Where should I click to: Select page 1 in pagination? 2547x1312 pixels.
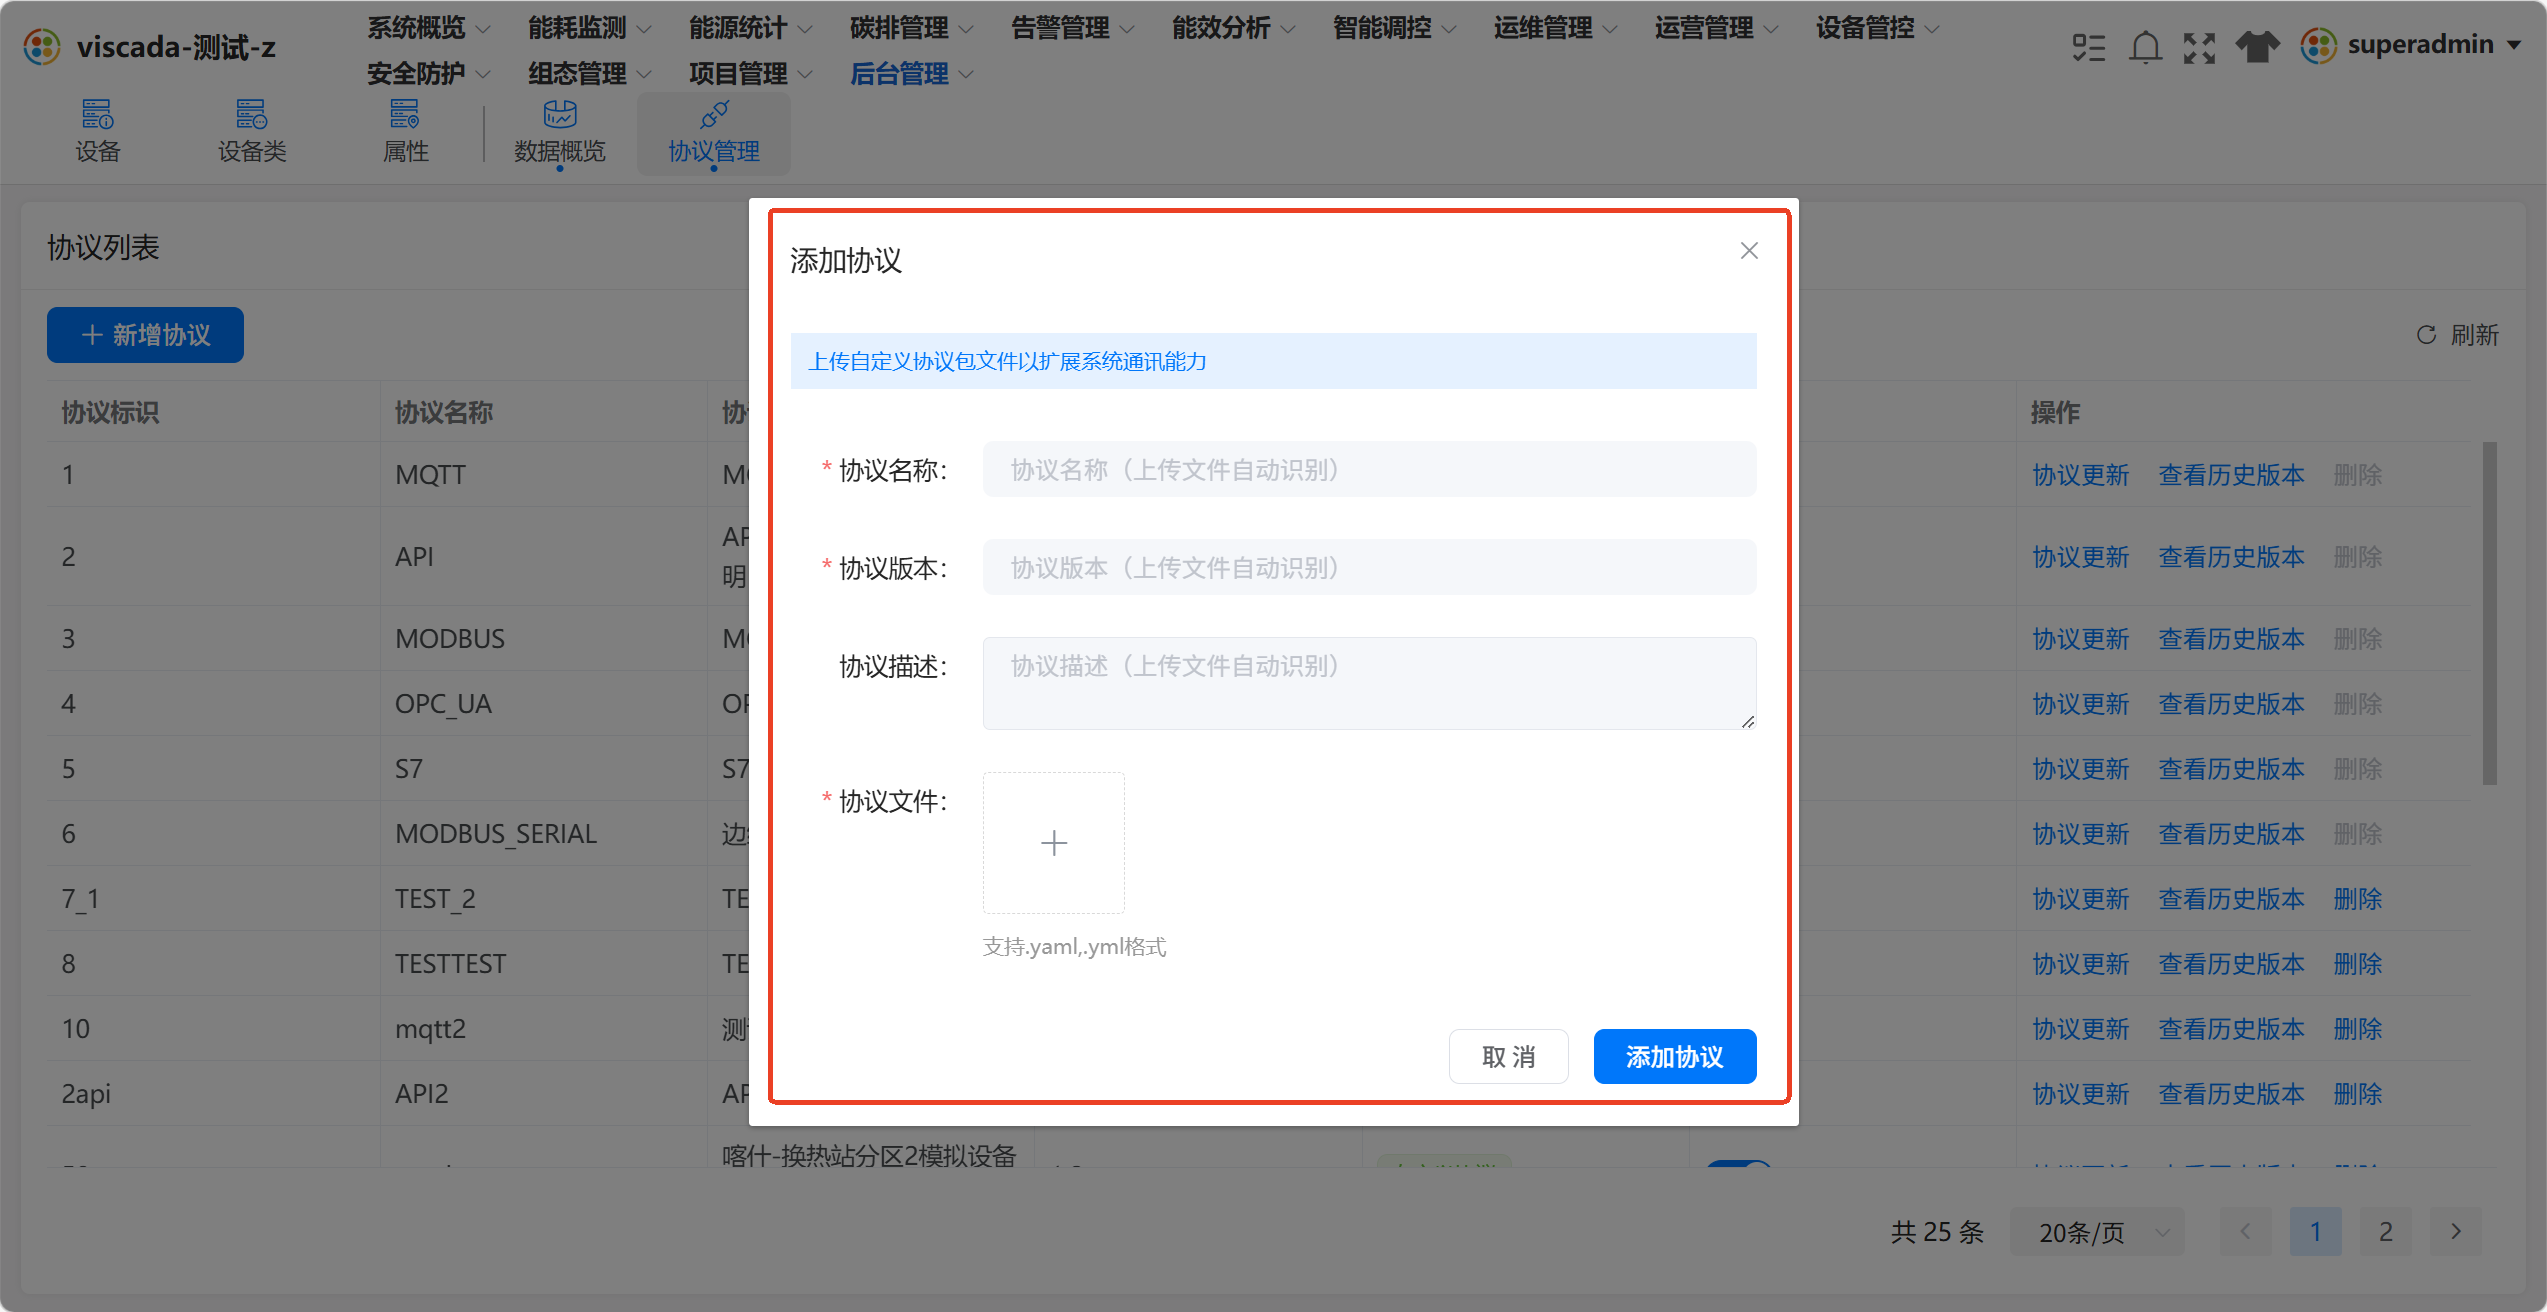pos(2316,1231)
